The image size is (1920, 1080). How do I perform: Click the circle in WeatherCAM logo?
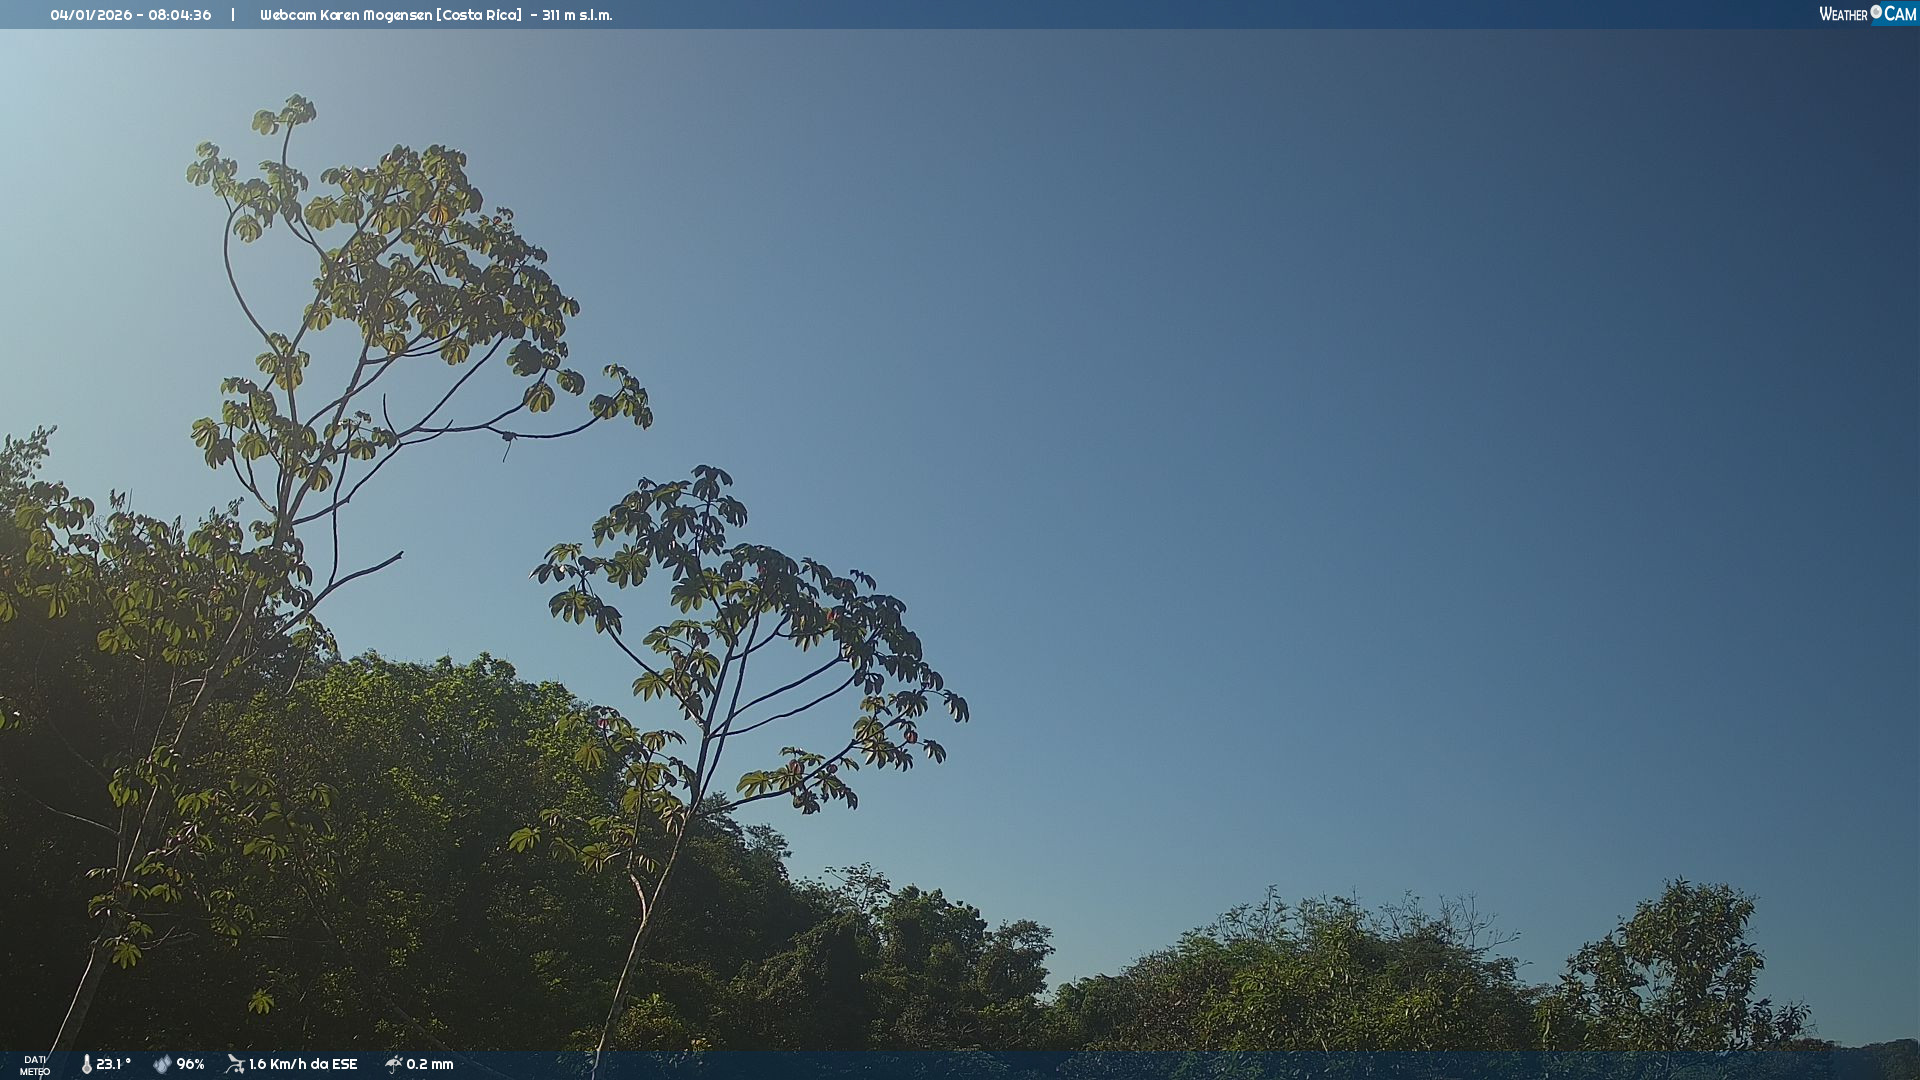[1876, 12]
